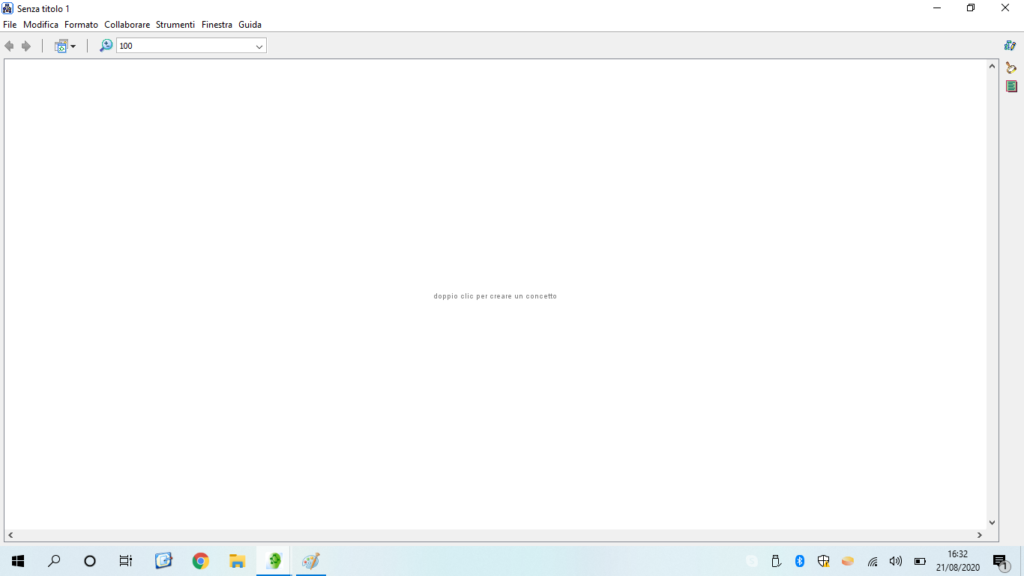This screenshot has width=1024, height=576.
Task: Open the Formato menu
Action: [81, 25]
